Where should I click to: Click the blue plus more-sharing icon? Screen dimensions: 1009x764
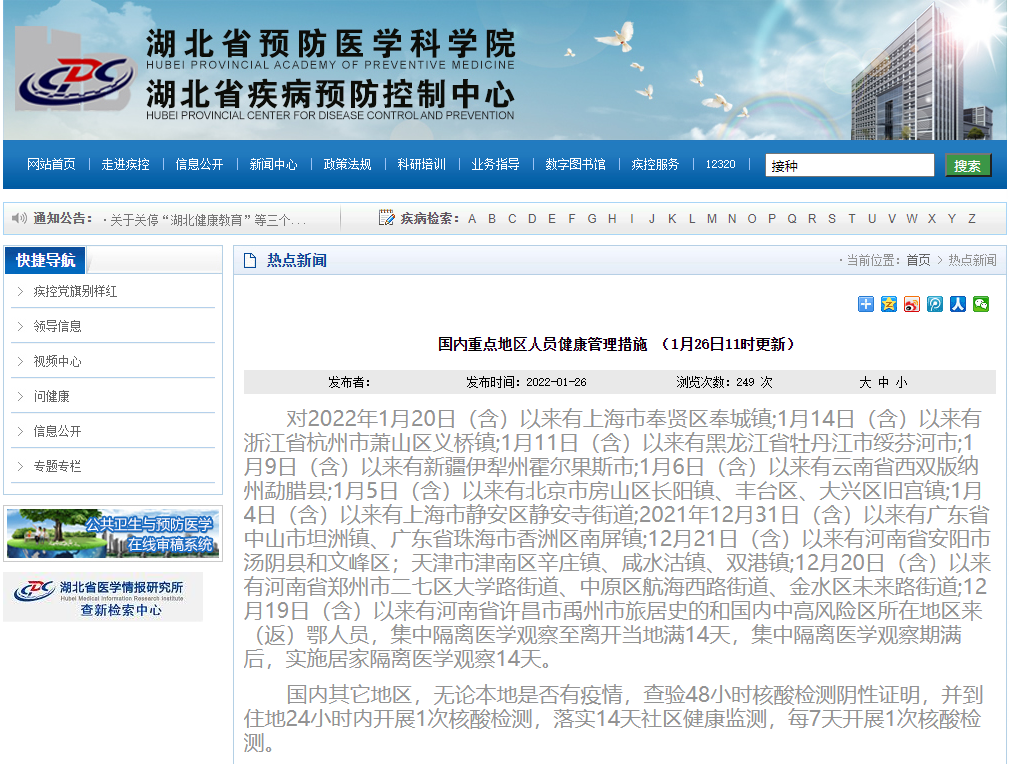[x=866, y=304]
